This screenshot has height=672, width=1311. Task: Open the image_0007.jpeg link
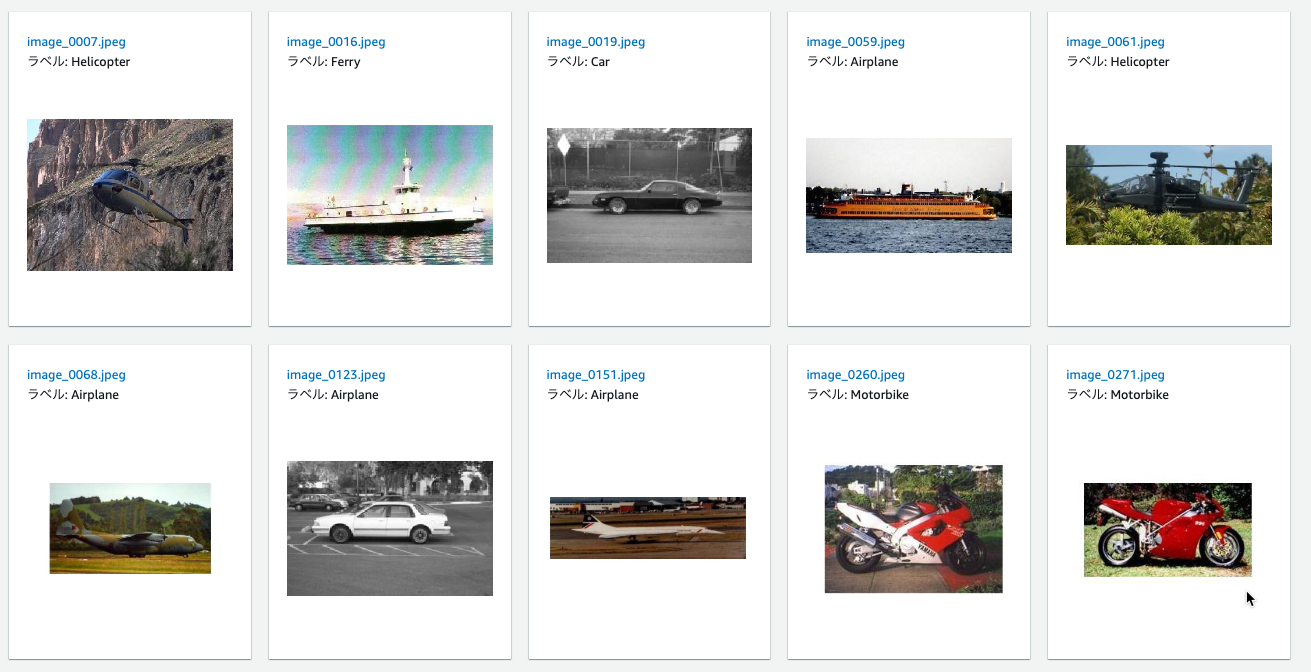point(76,42)
